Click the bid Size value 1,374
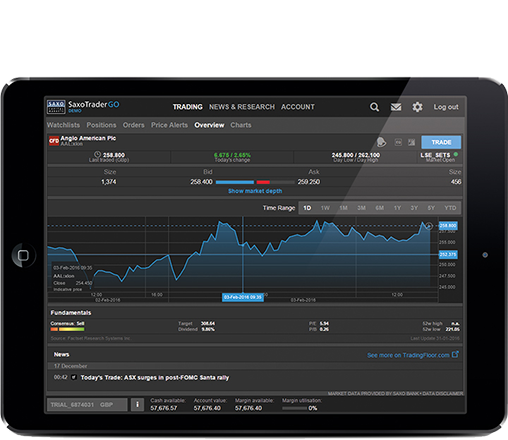Screen dimensions: 508x440 coord(109,182)
